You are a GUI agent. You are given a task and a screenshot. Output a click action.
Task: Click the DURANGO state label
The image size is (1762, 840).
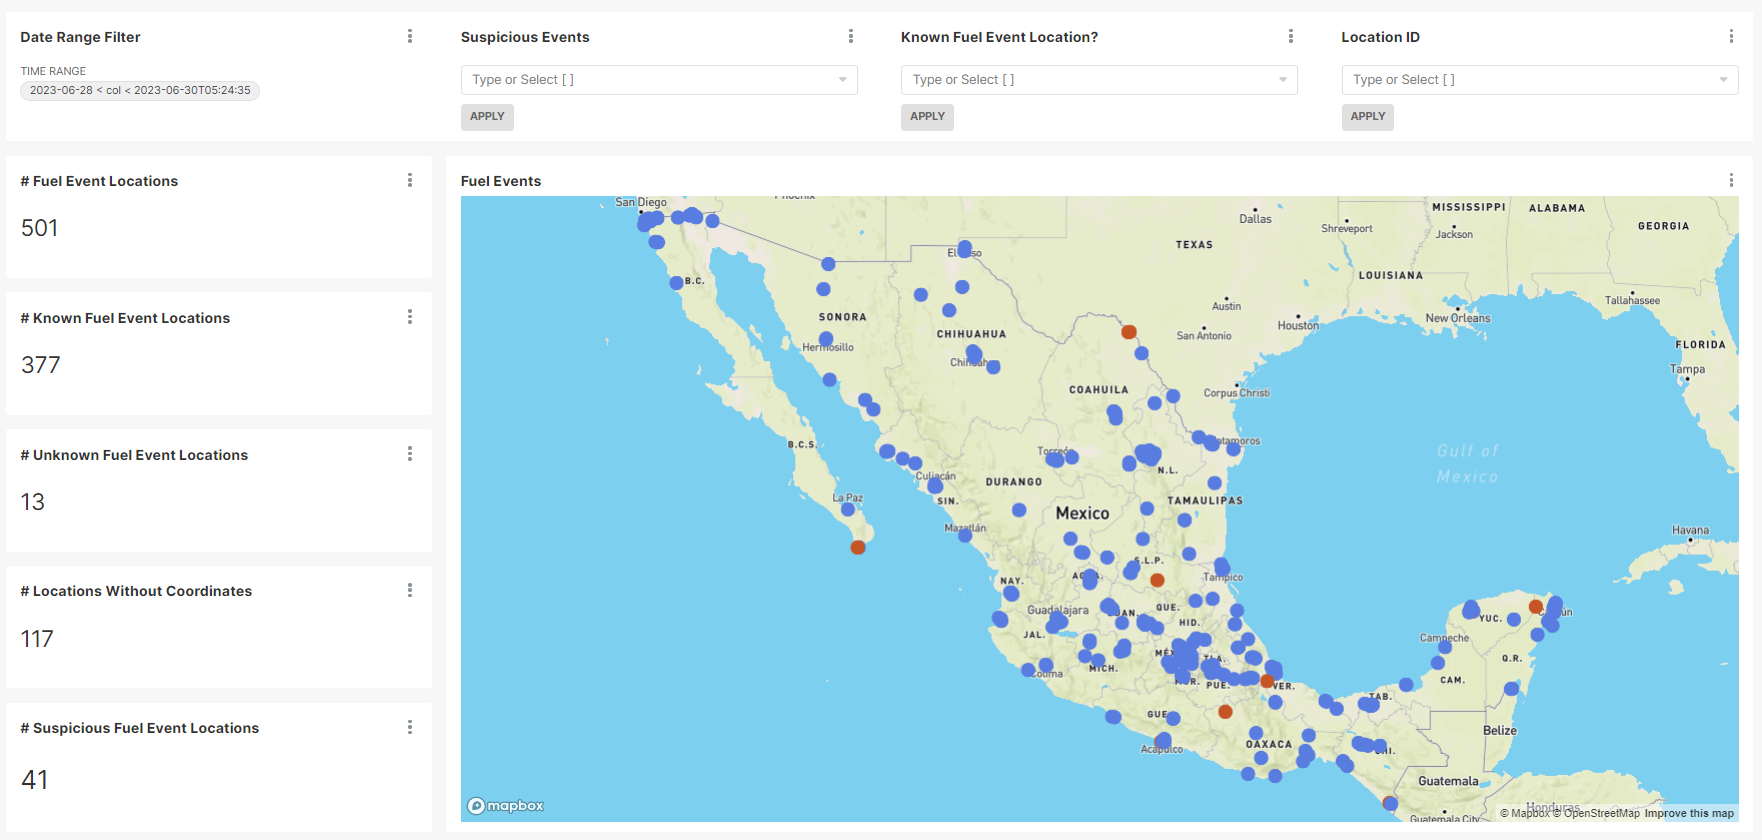tap(1014, 482)
